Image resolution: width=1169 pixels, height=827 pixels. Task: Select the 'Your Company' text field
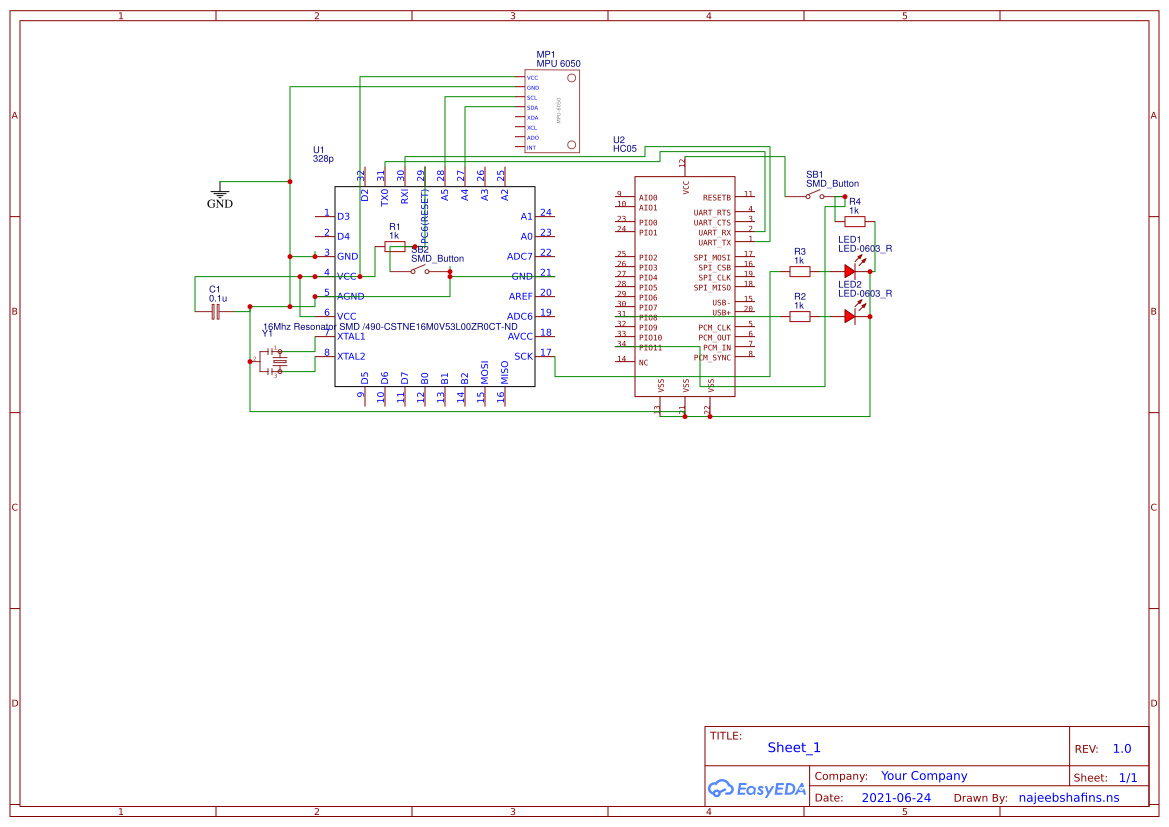924,776
